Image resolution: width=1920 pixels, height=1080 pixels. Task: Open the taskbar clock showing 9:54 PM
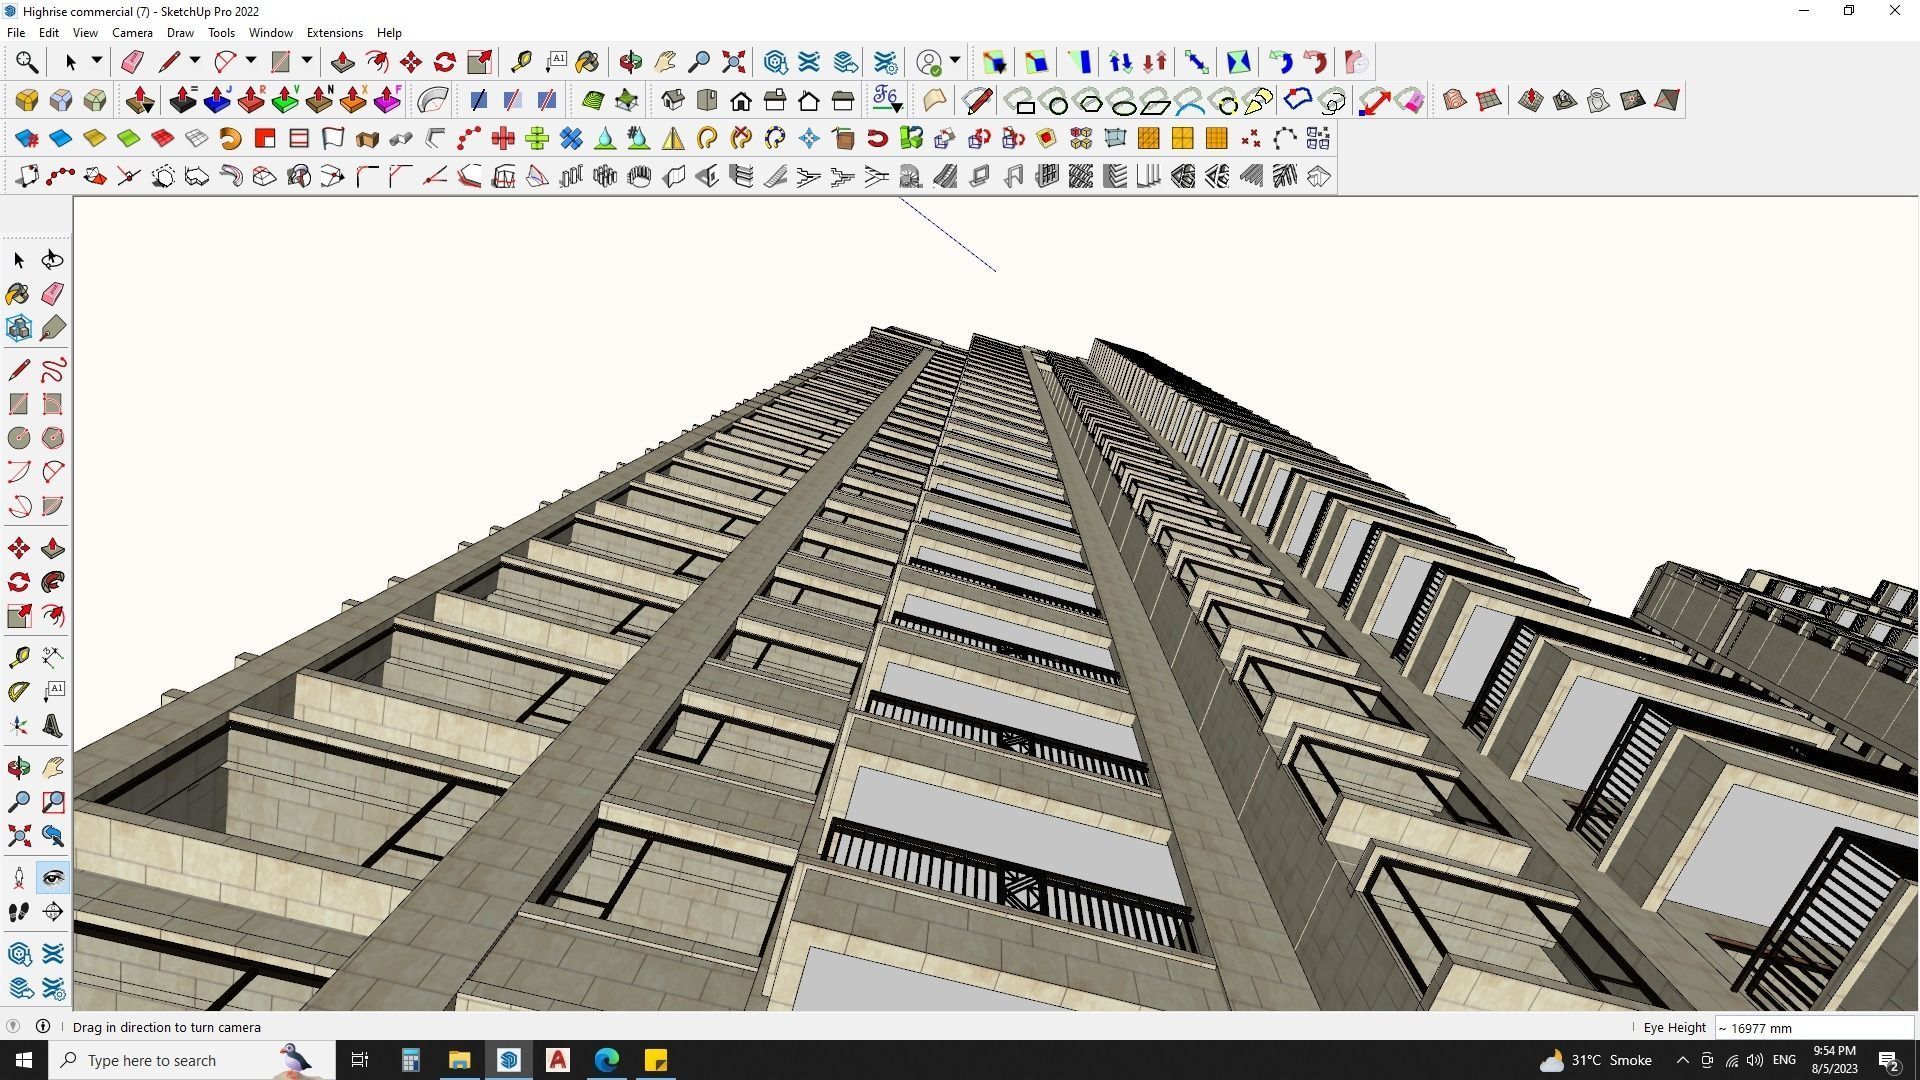1834,1060
